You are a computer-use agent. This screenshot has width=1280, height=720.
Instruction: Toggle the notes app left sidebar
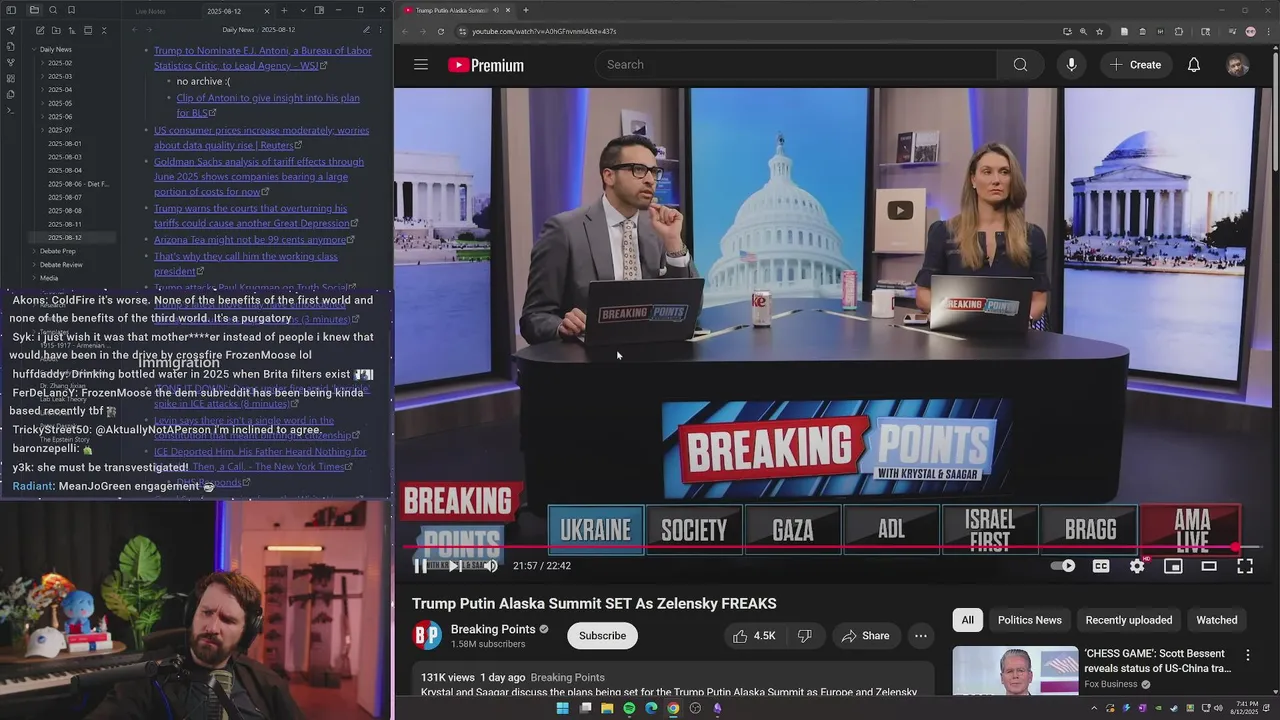point(12,10)
